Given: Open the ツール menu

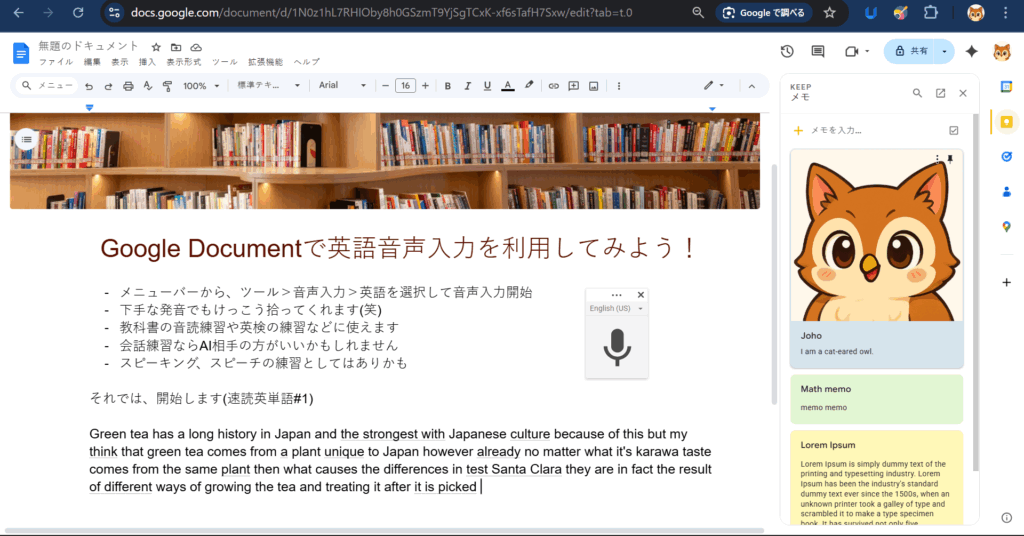Looking at the screenshot, I should pyautogui.click(x=225, y=62).
